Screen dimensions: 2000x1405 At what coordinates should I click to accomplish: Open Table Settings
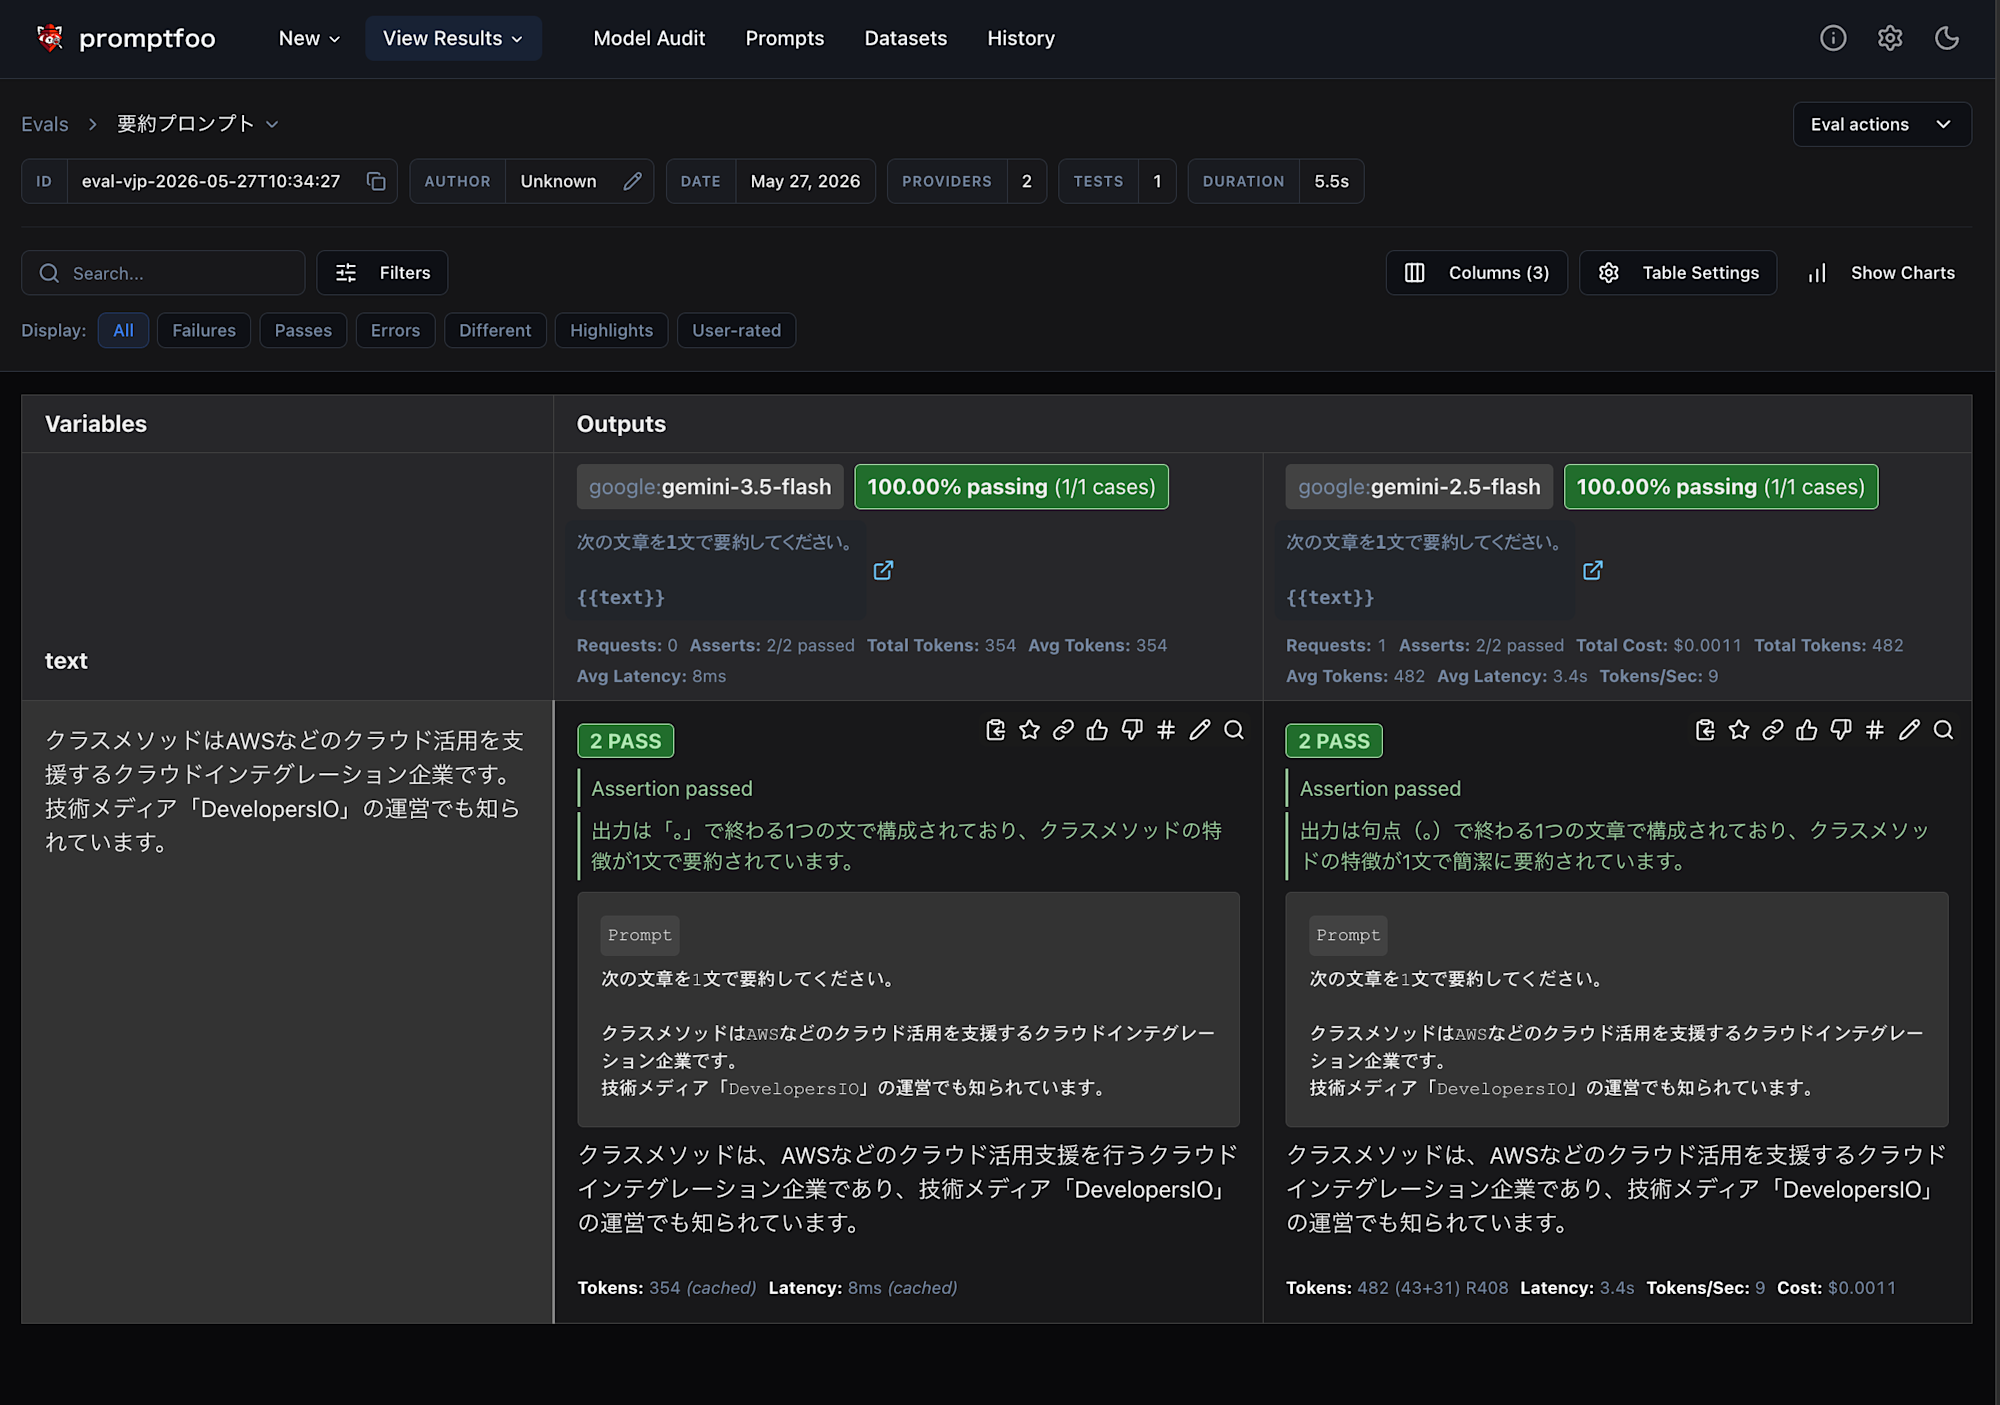[x=1678, y=273]
